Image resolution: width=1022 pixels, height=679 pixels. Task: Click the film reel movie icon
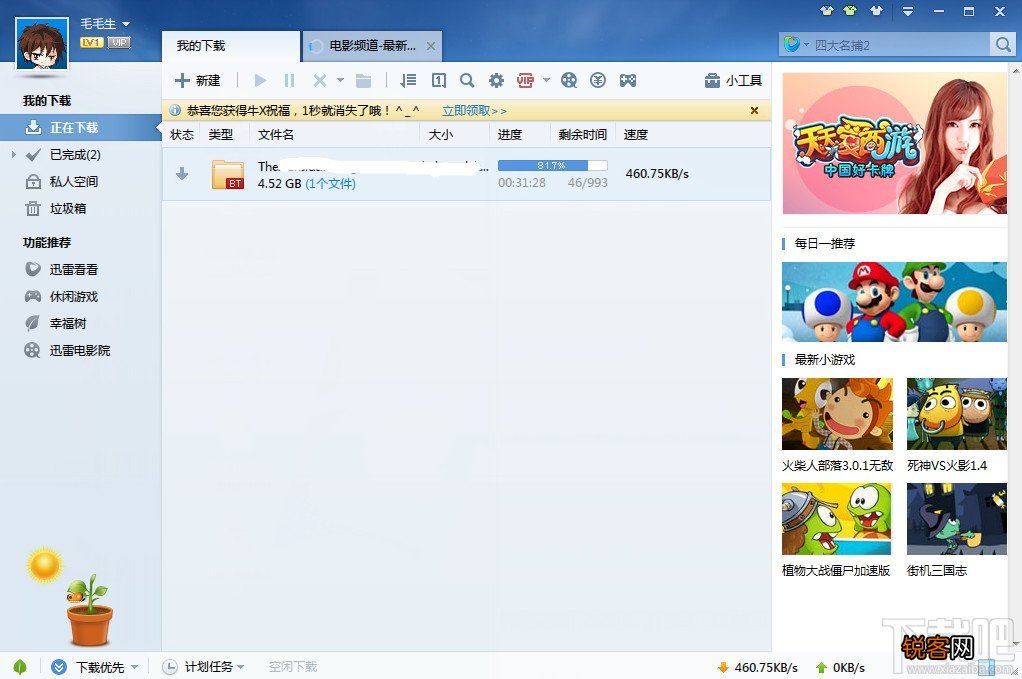pos(569,80)
